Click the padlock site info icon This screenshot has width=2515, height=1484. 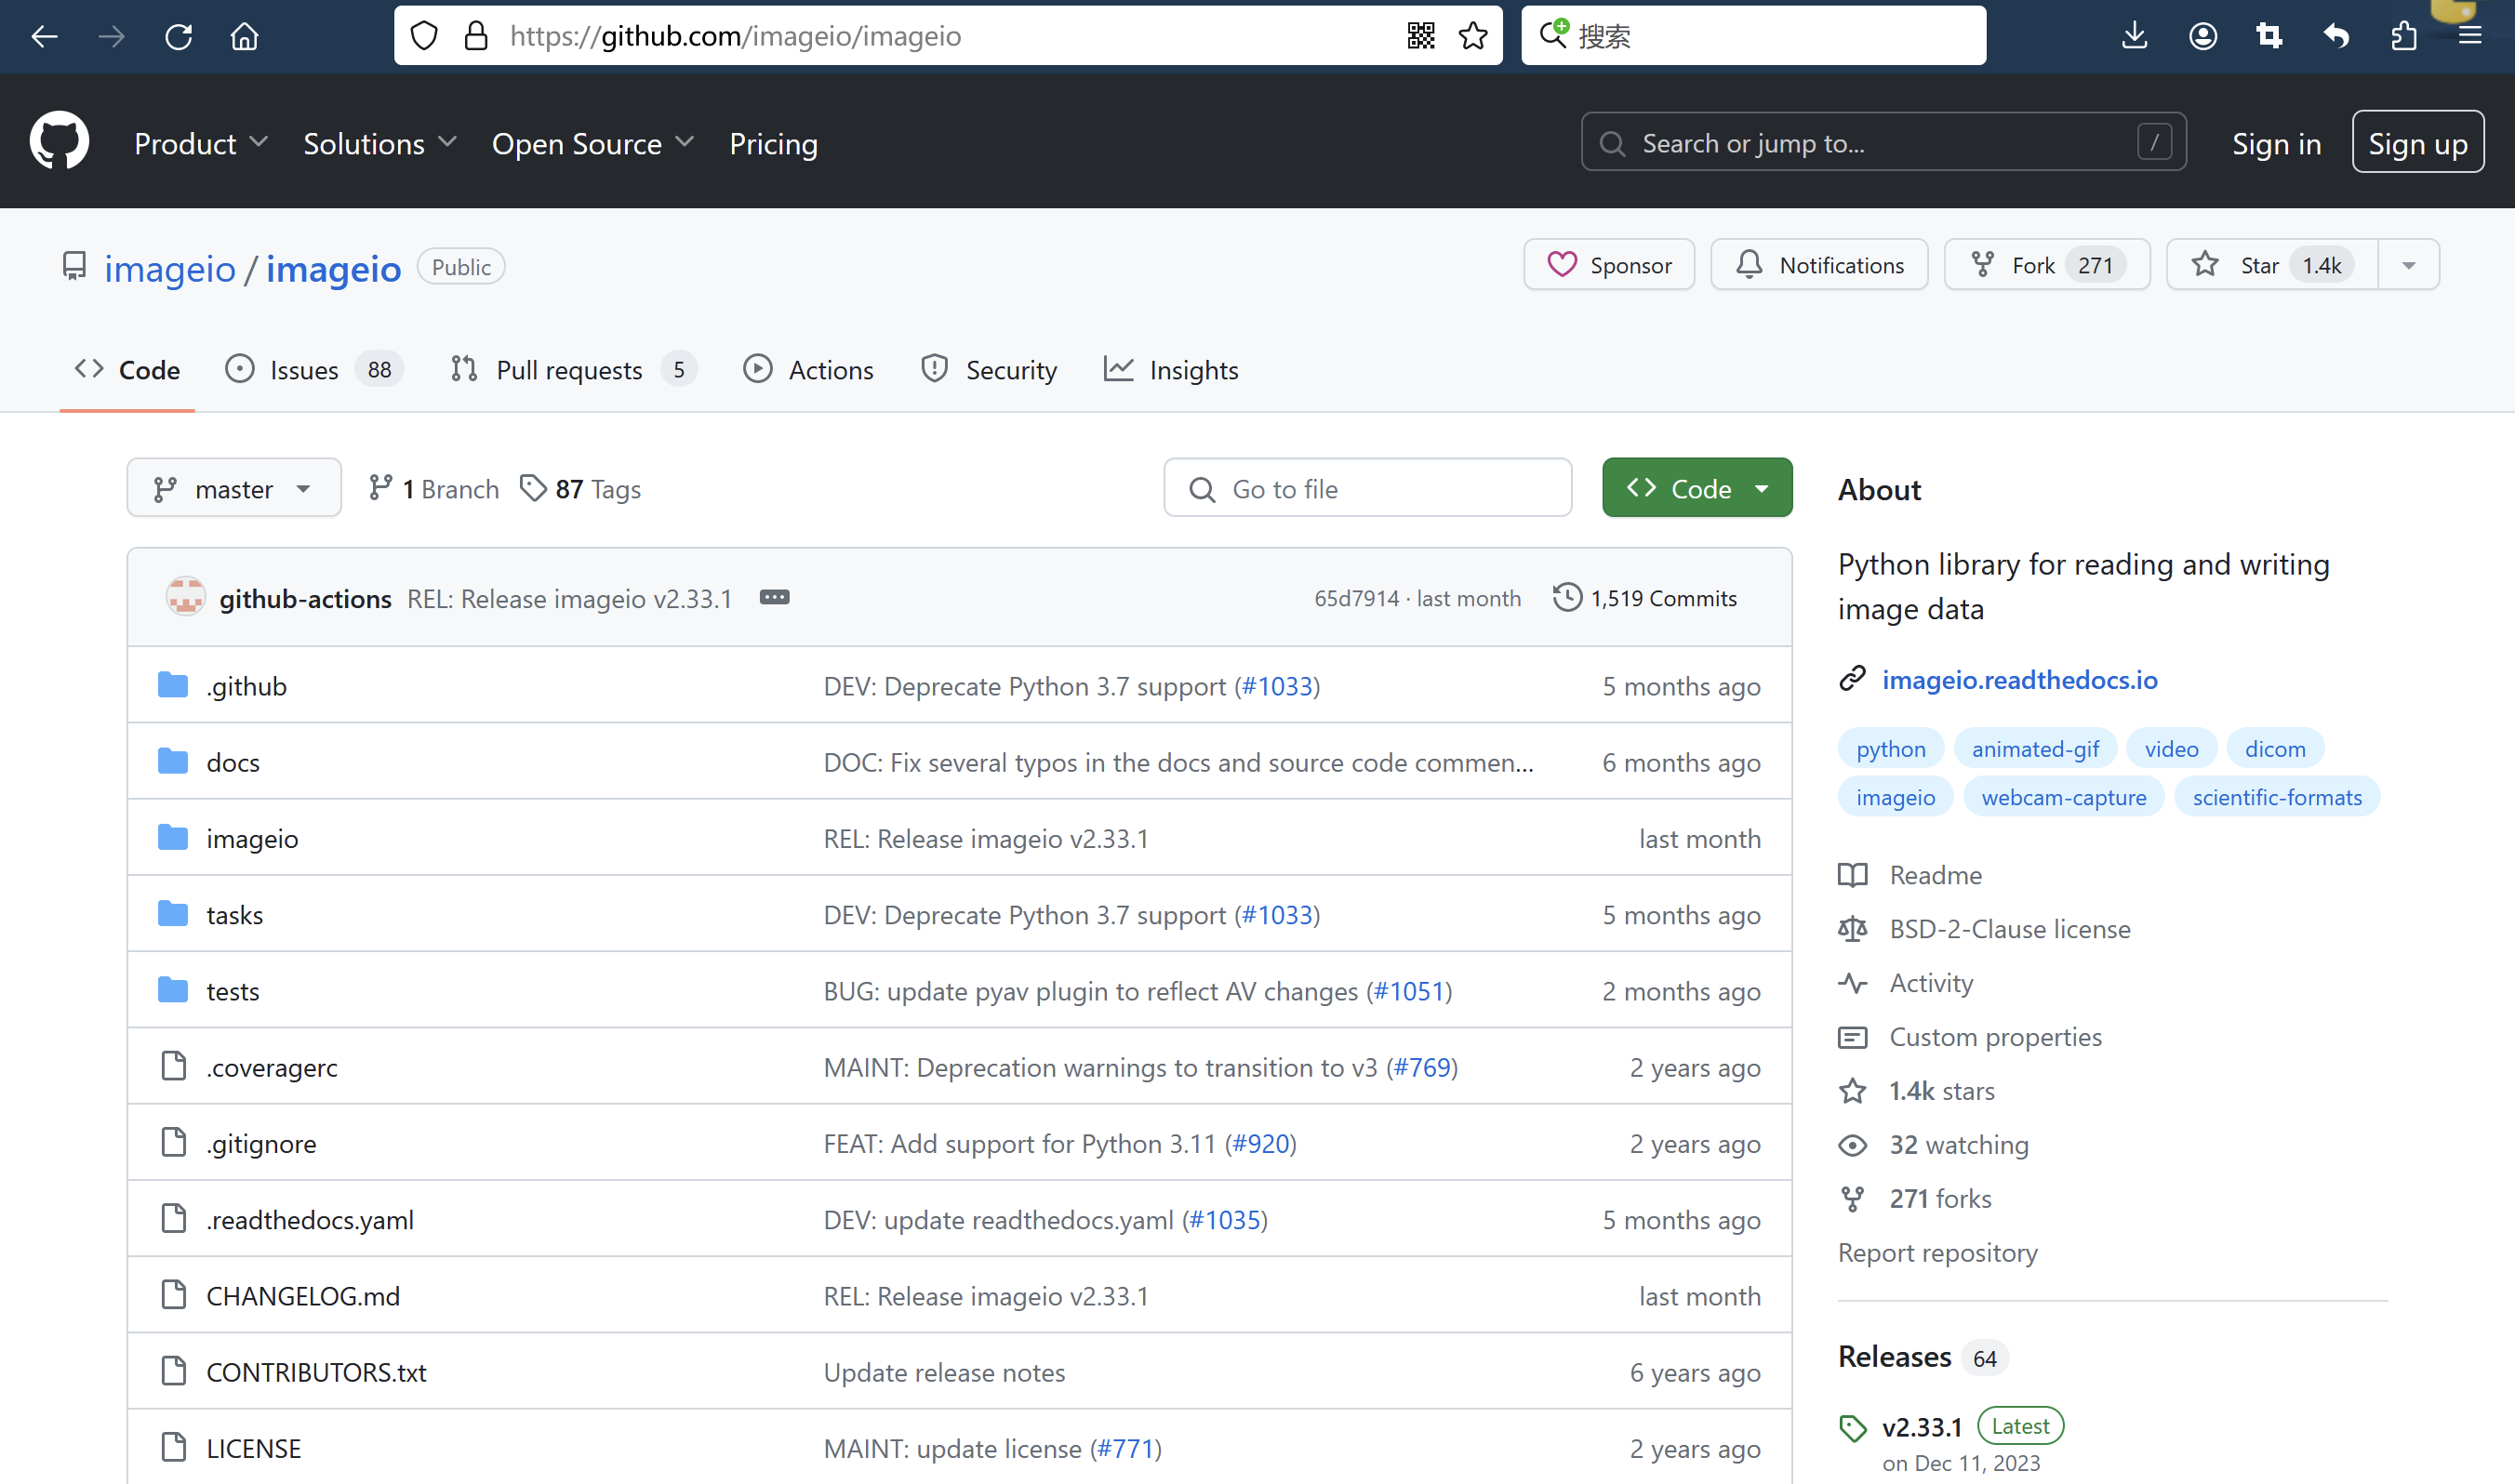pos(476,36)
